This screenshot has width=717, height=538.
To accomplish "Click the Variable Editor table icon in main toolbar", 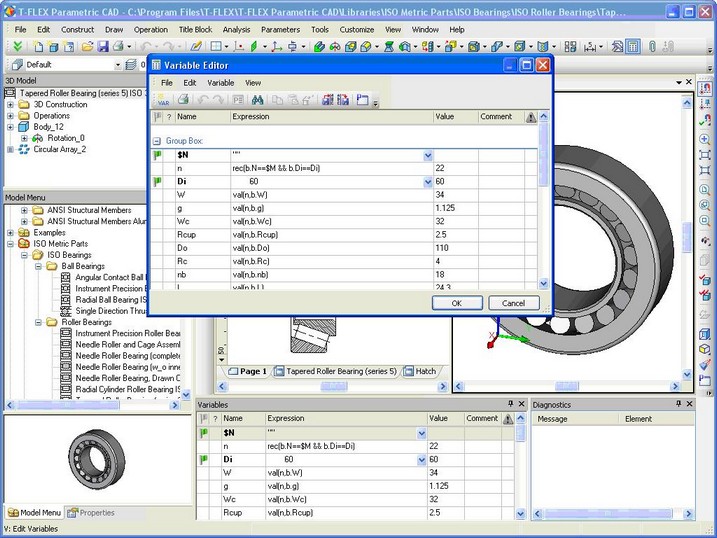I will point(633,46).
